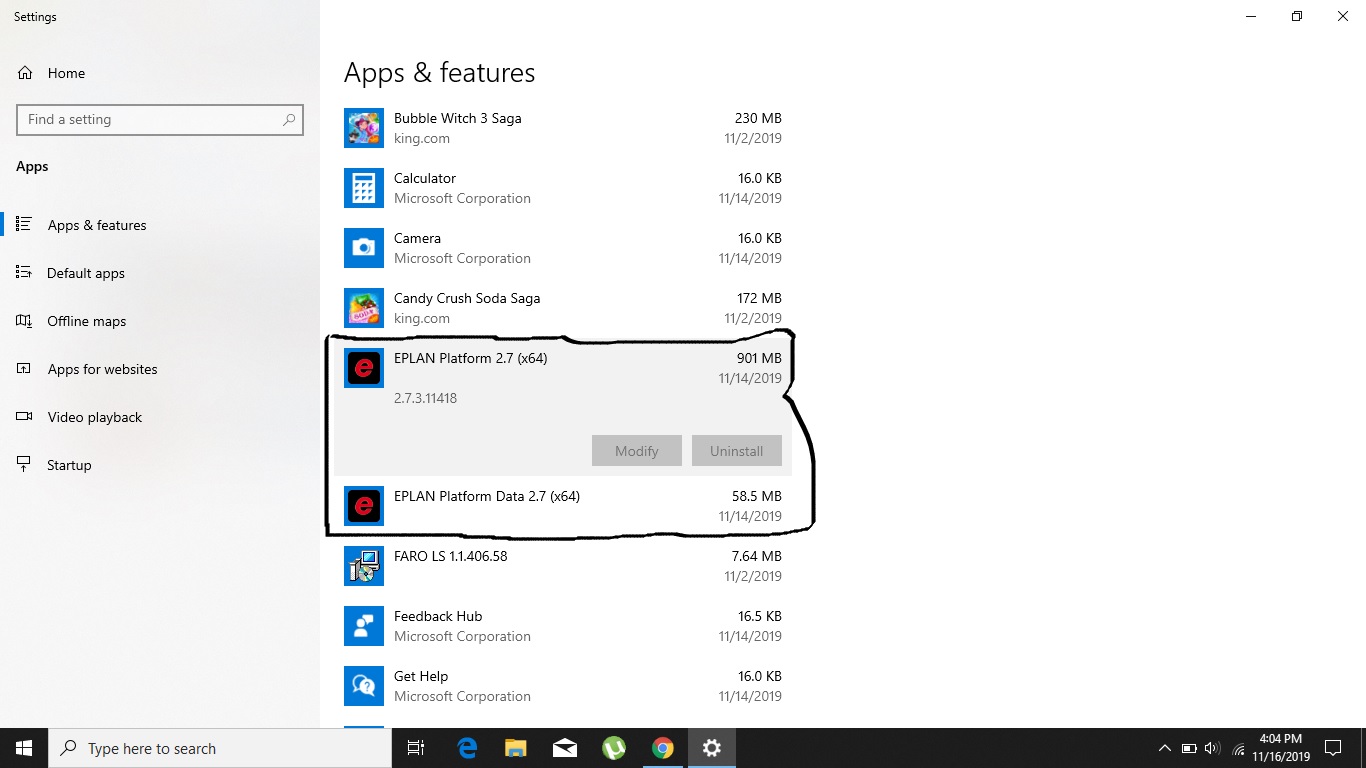Open Offline maps settings page
Viewport: 1366px width, 768px height.
[160, 321]
